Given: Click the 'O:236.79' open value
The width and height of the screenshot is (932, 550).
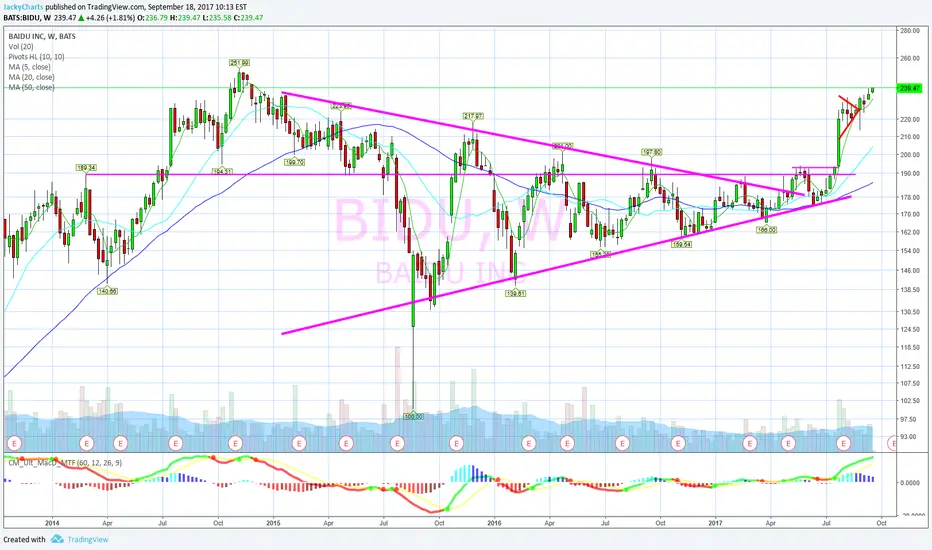Looking at the screenshot, I should [152, 18].
